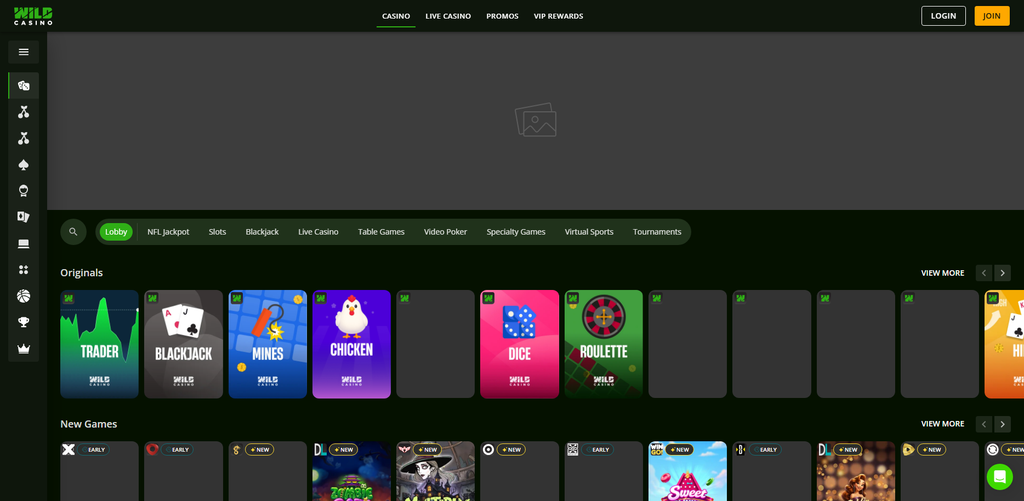1024x501 pixels.
Task: Open the Roulette game card
Action: pos(603,344)
